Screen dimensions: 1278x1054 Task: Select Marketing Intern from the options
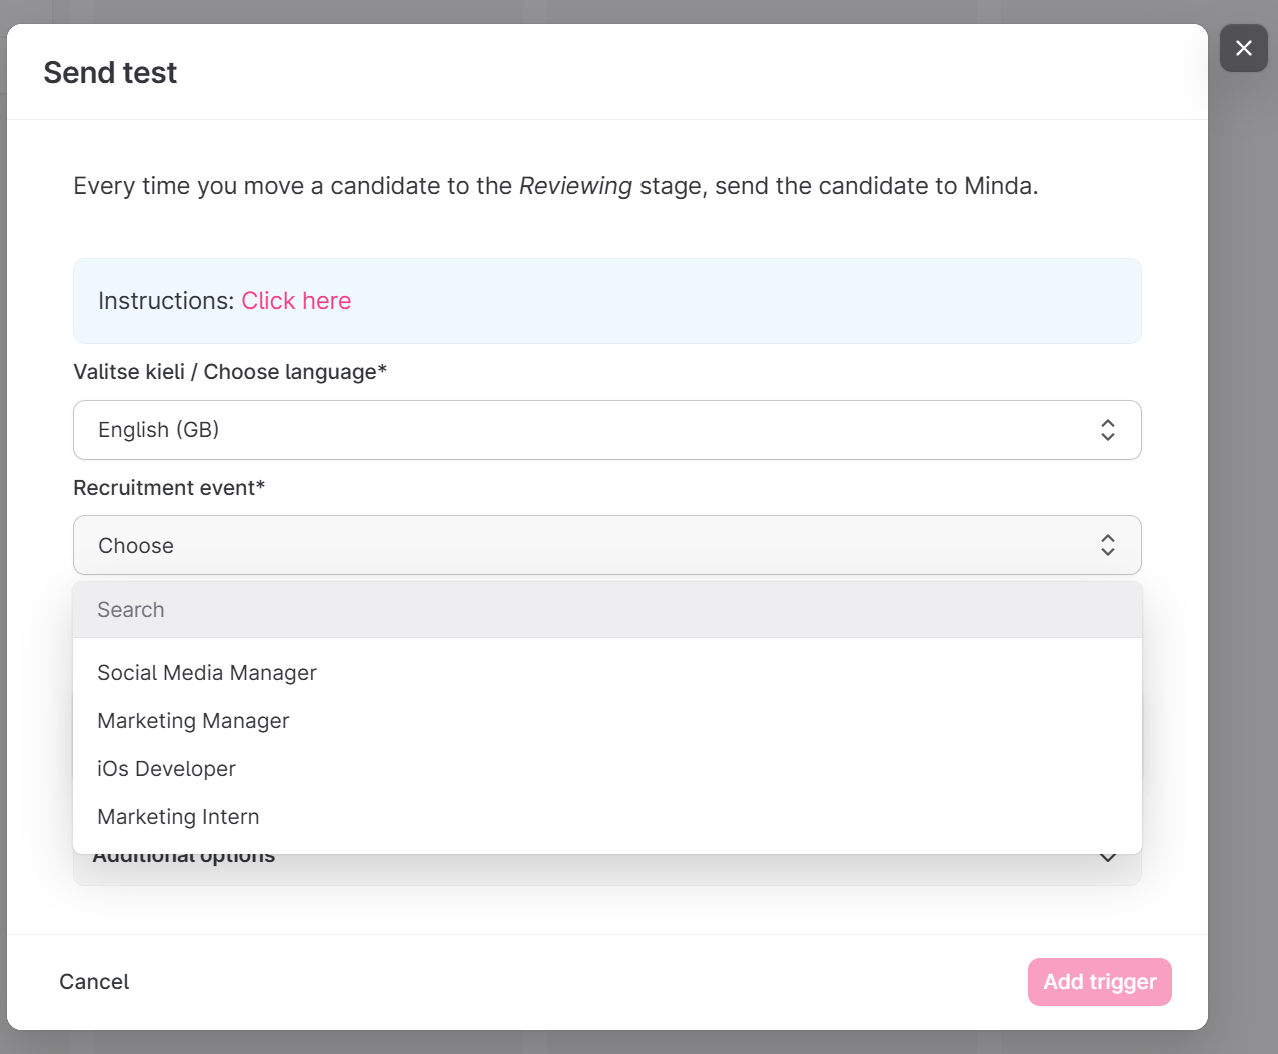click(x=178, y=817)
